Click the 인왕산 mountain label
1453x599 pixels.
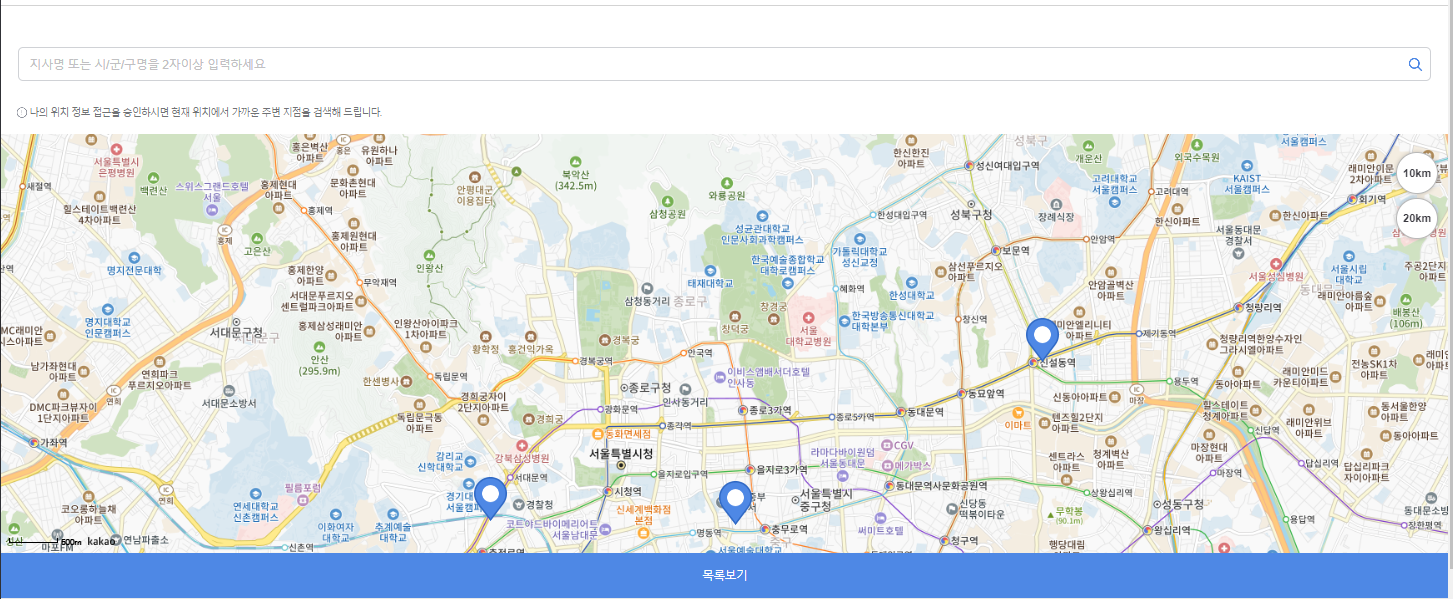[x=429, y=267]
